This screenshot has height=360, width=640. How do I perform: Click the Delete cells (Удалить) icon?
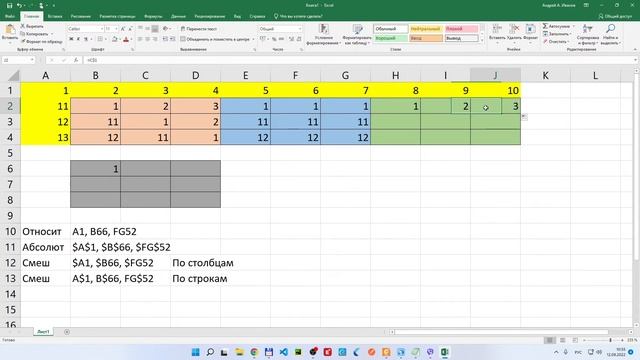pyautogui.click(x=514, y=29)
